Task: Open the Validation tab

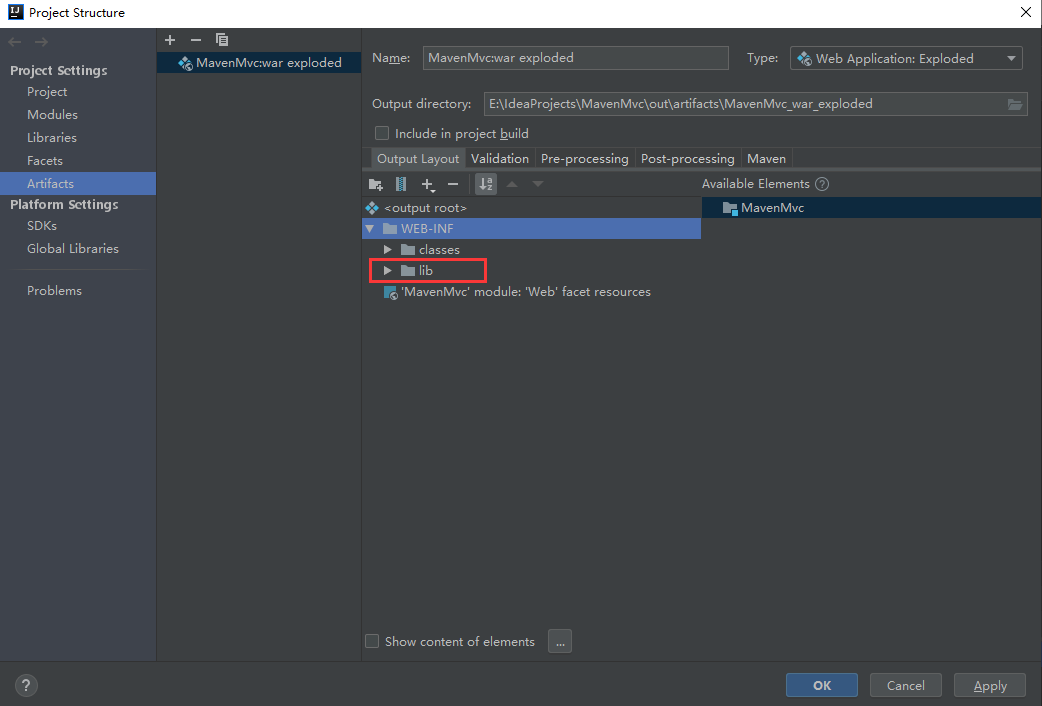Action: [x=500, y=159]
